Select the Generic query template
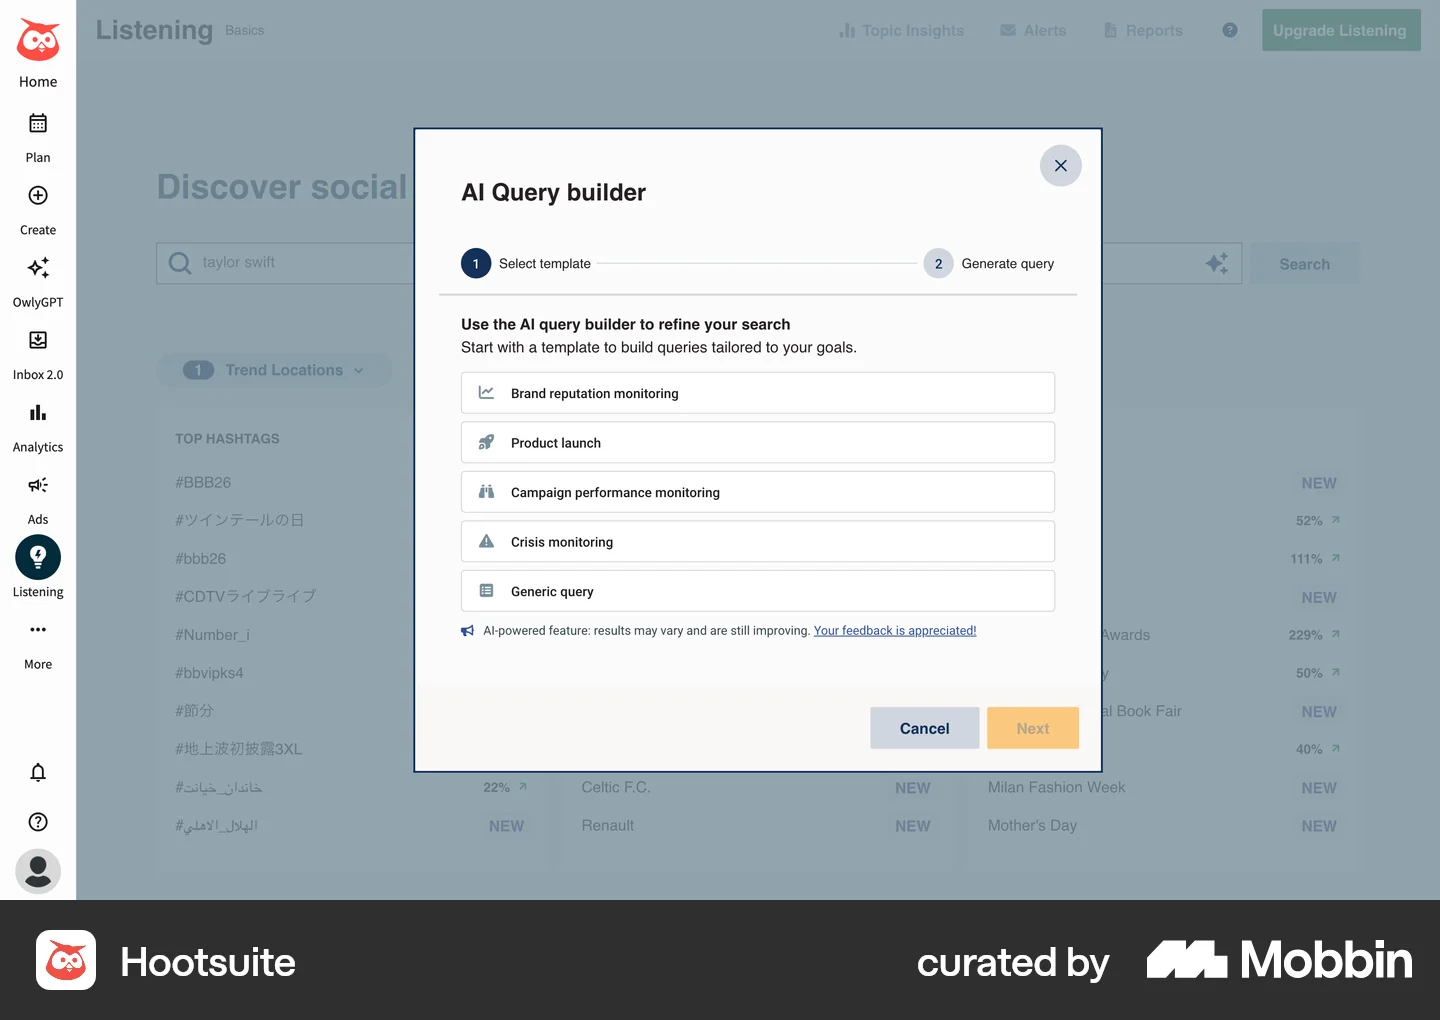Viewport: 1440px width, 1020px height. tap(758, 591)
